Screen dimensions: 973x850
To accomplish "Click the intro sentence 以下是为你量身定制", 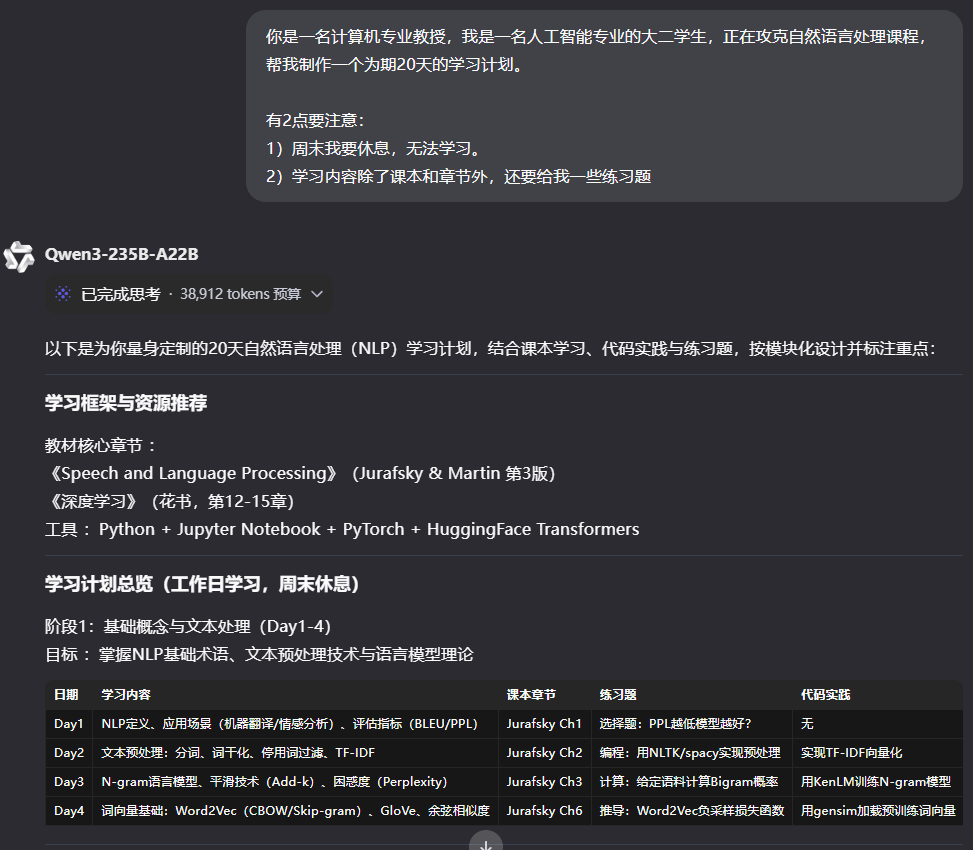I will click(490, 349).
